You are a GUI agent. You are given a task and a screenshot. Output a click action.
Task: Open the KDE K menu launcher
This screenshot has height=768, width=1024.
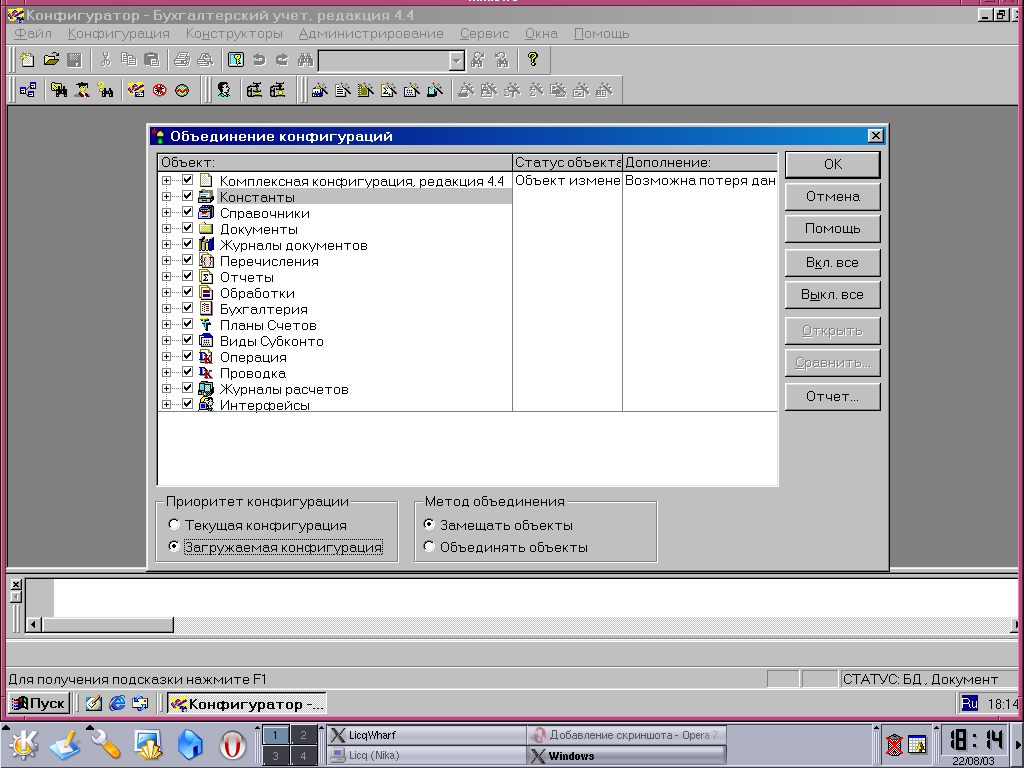[24, 744]
